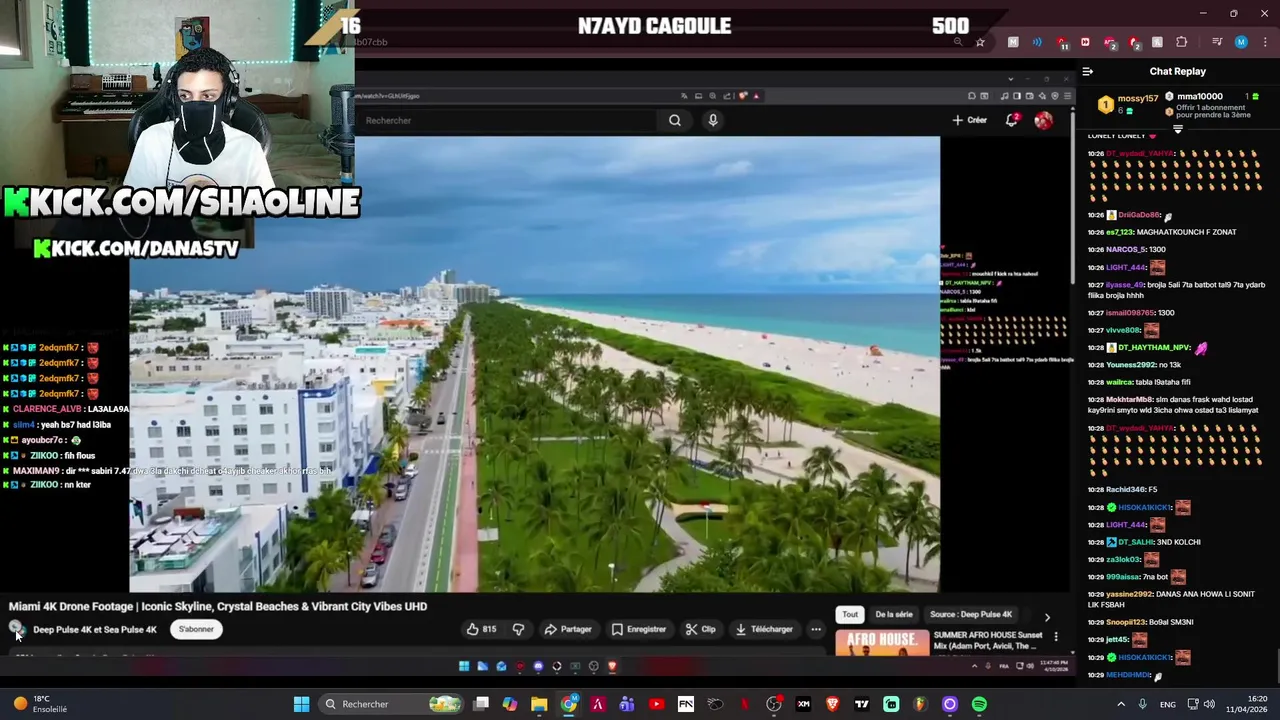Open Deep Pulse 4K channel avatar
Image resolution: width=1280 pixels, height=720 pixels.
pos(15,629)
